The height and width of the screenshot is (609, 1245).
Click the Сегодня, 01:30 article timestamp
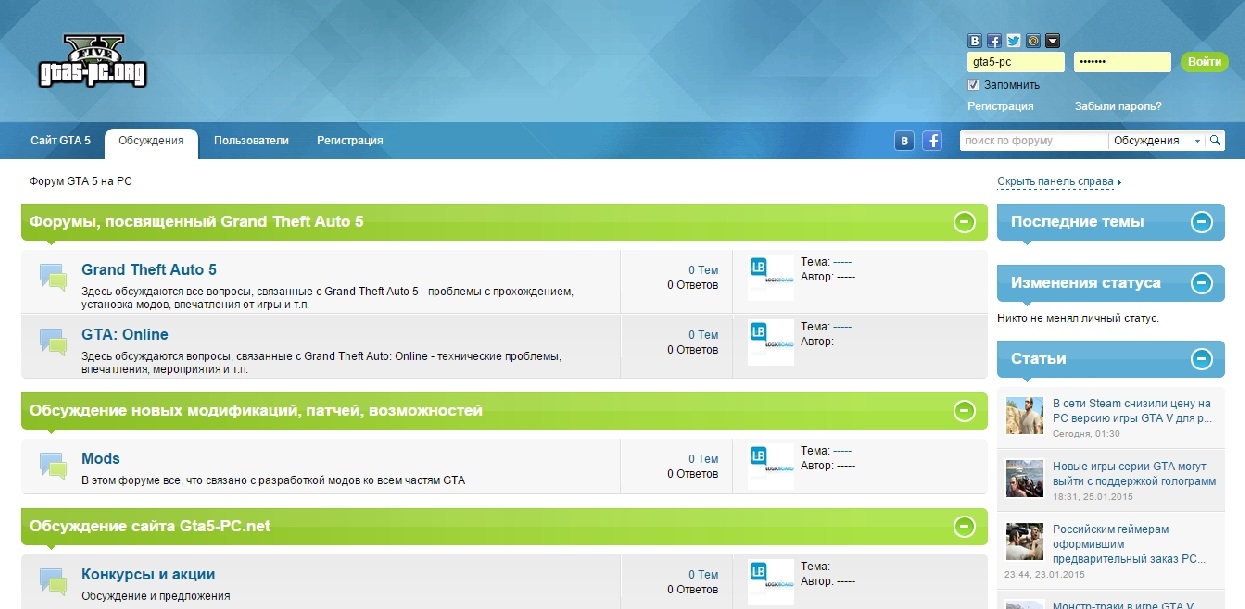[x=1086, y=434]
